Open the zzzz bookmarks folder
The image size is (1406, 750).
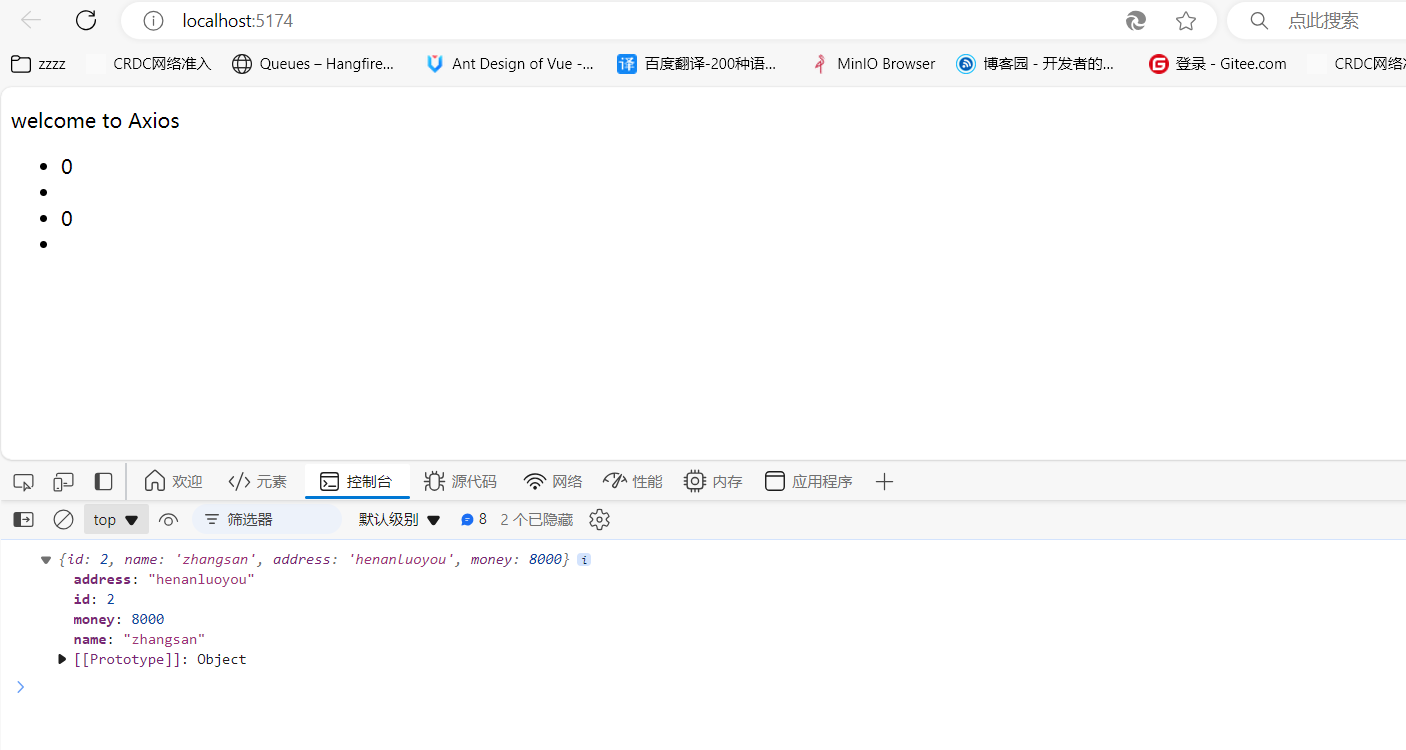[38, 64]
